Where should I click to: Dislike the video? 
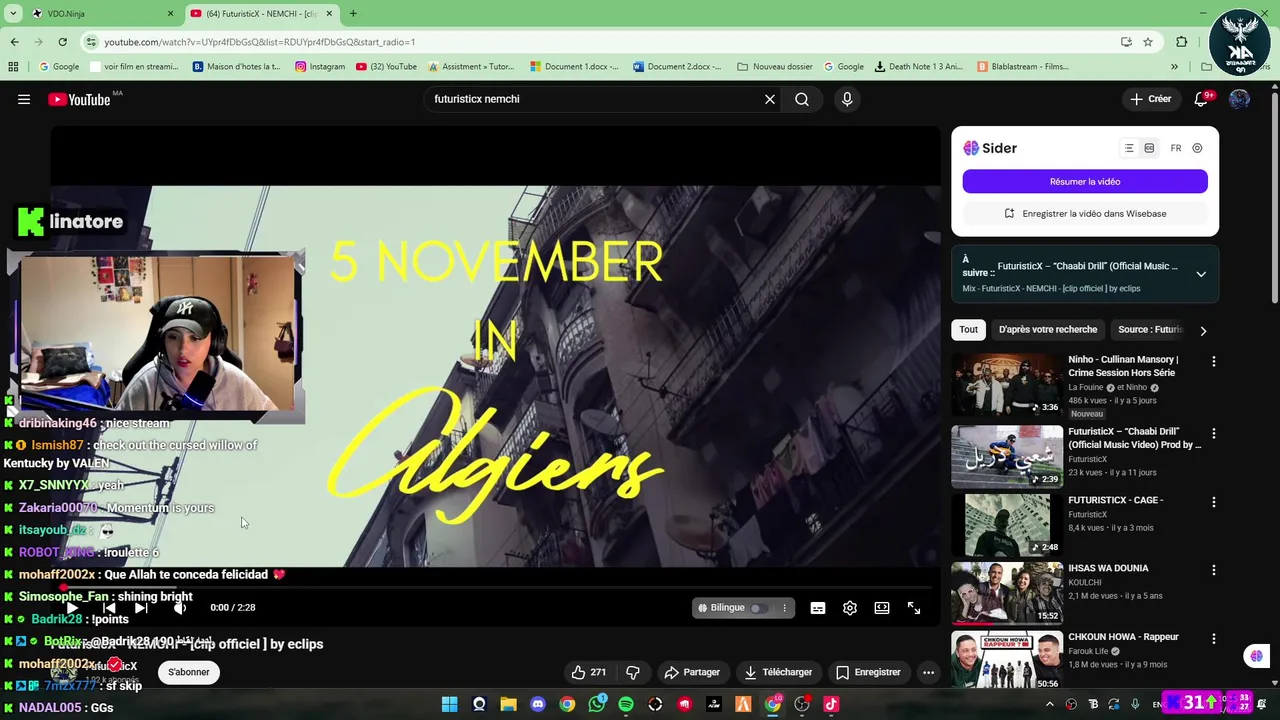(x=633, y=672)
